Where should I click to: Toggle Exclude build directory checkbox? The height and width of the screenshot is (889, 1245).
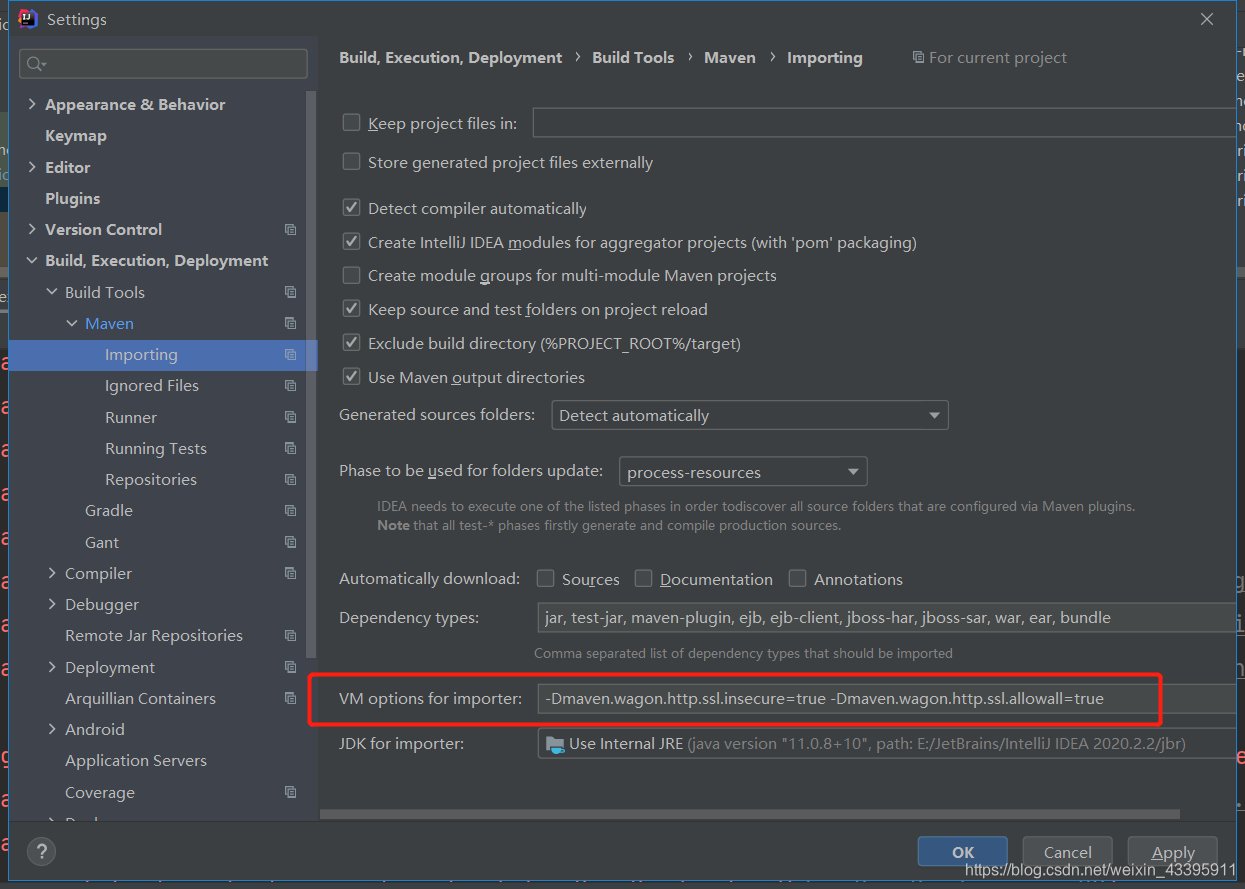point(351,343)
